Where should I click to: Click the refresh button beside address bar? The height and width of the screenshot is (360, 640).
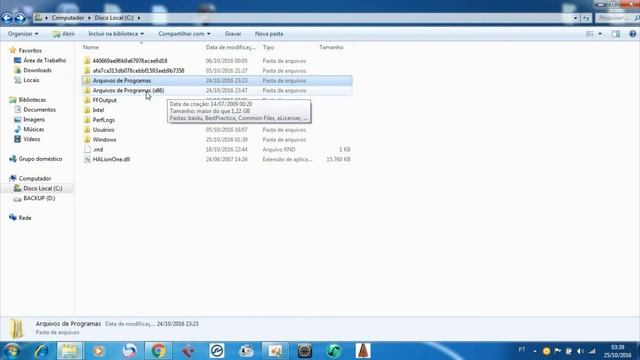click(586, 18)
